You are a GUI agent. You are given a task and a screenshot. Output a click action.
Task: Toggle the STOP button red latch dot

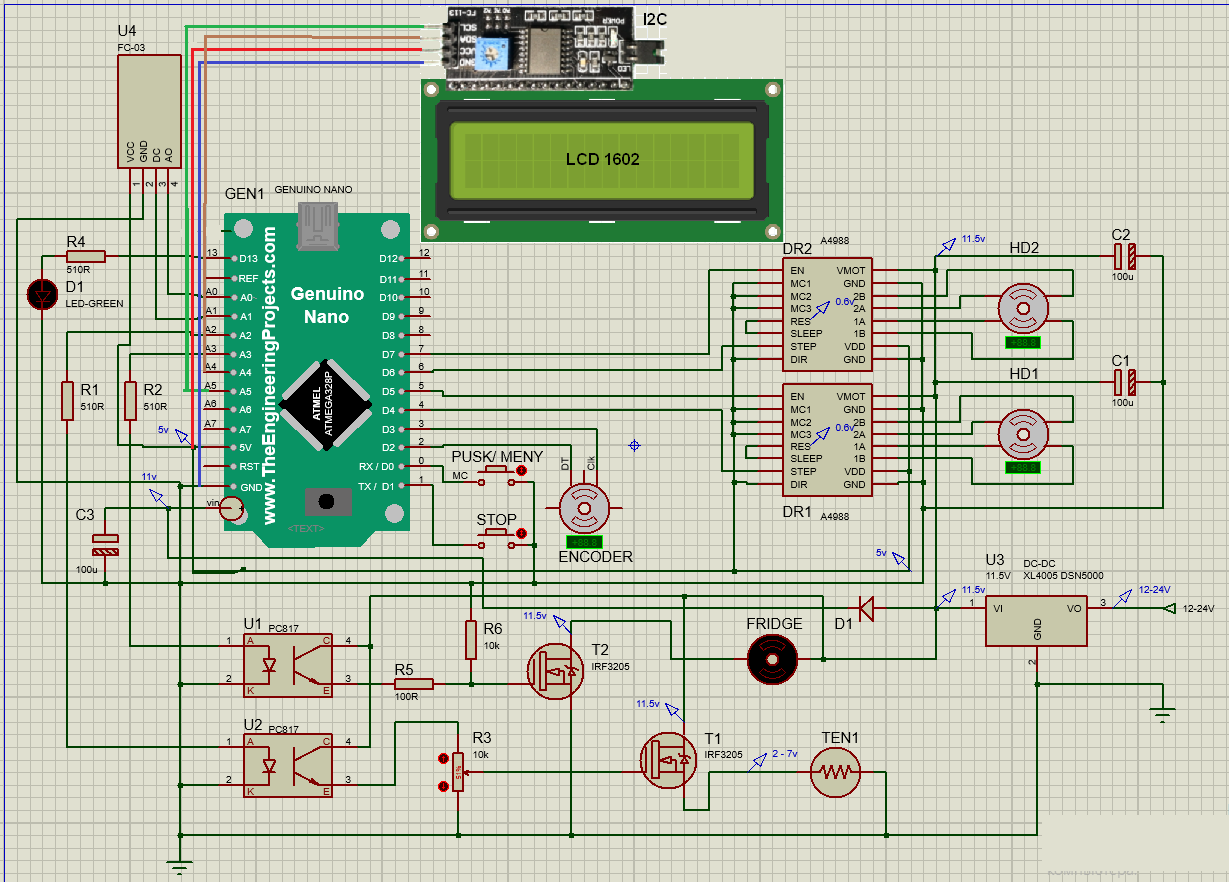(520, 535)
